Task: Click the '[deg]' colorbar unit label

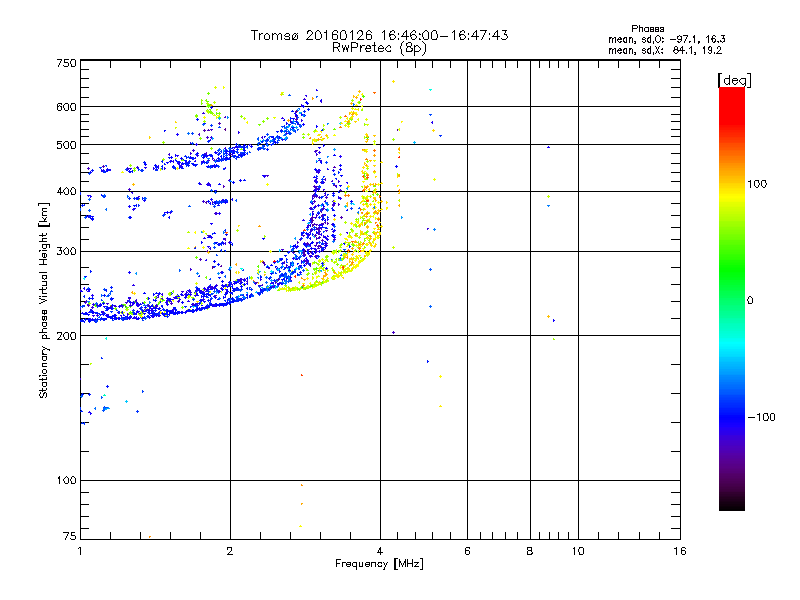Action: 734,80
